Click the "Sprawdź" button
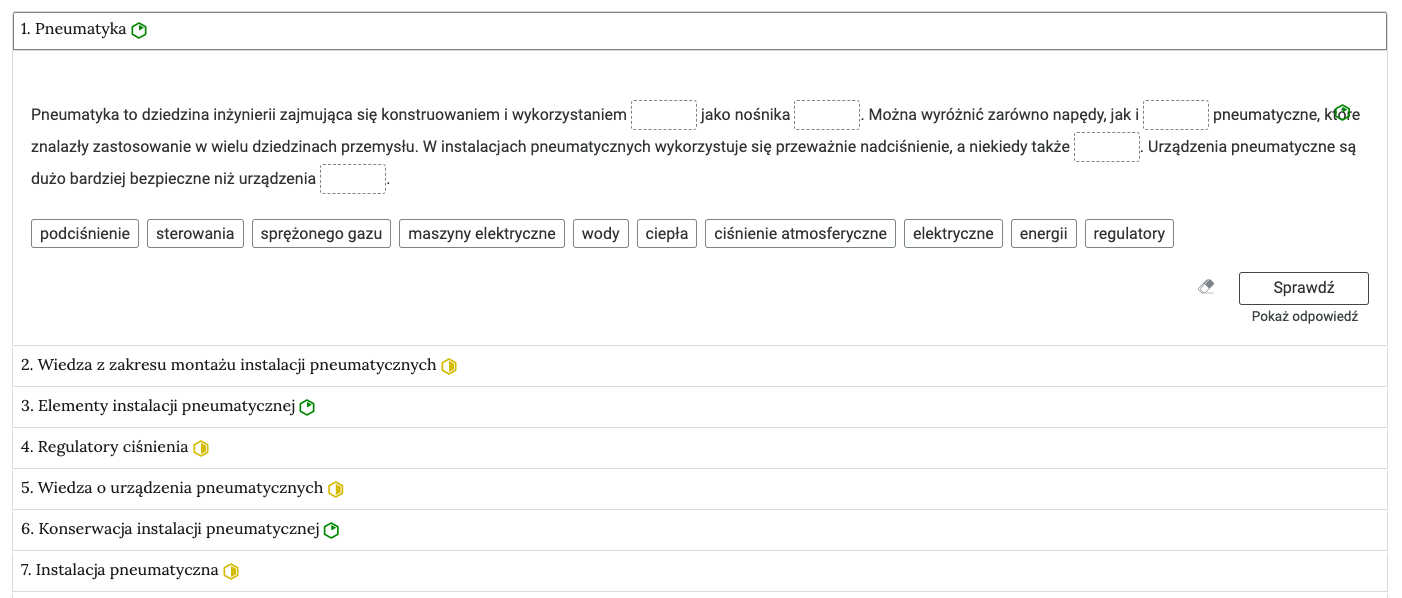 click(x=1303, y=288)
